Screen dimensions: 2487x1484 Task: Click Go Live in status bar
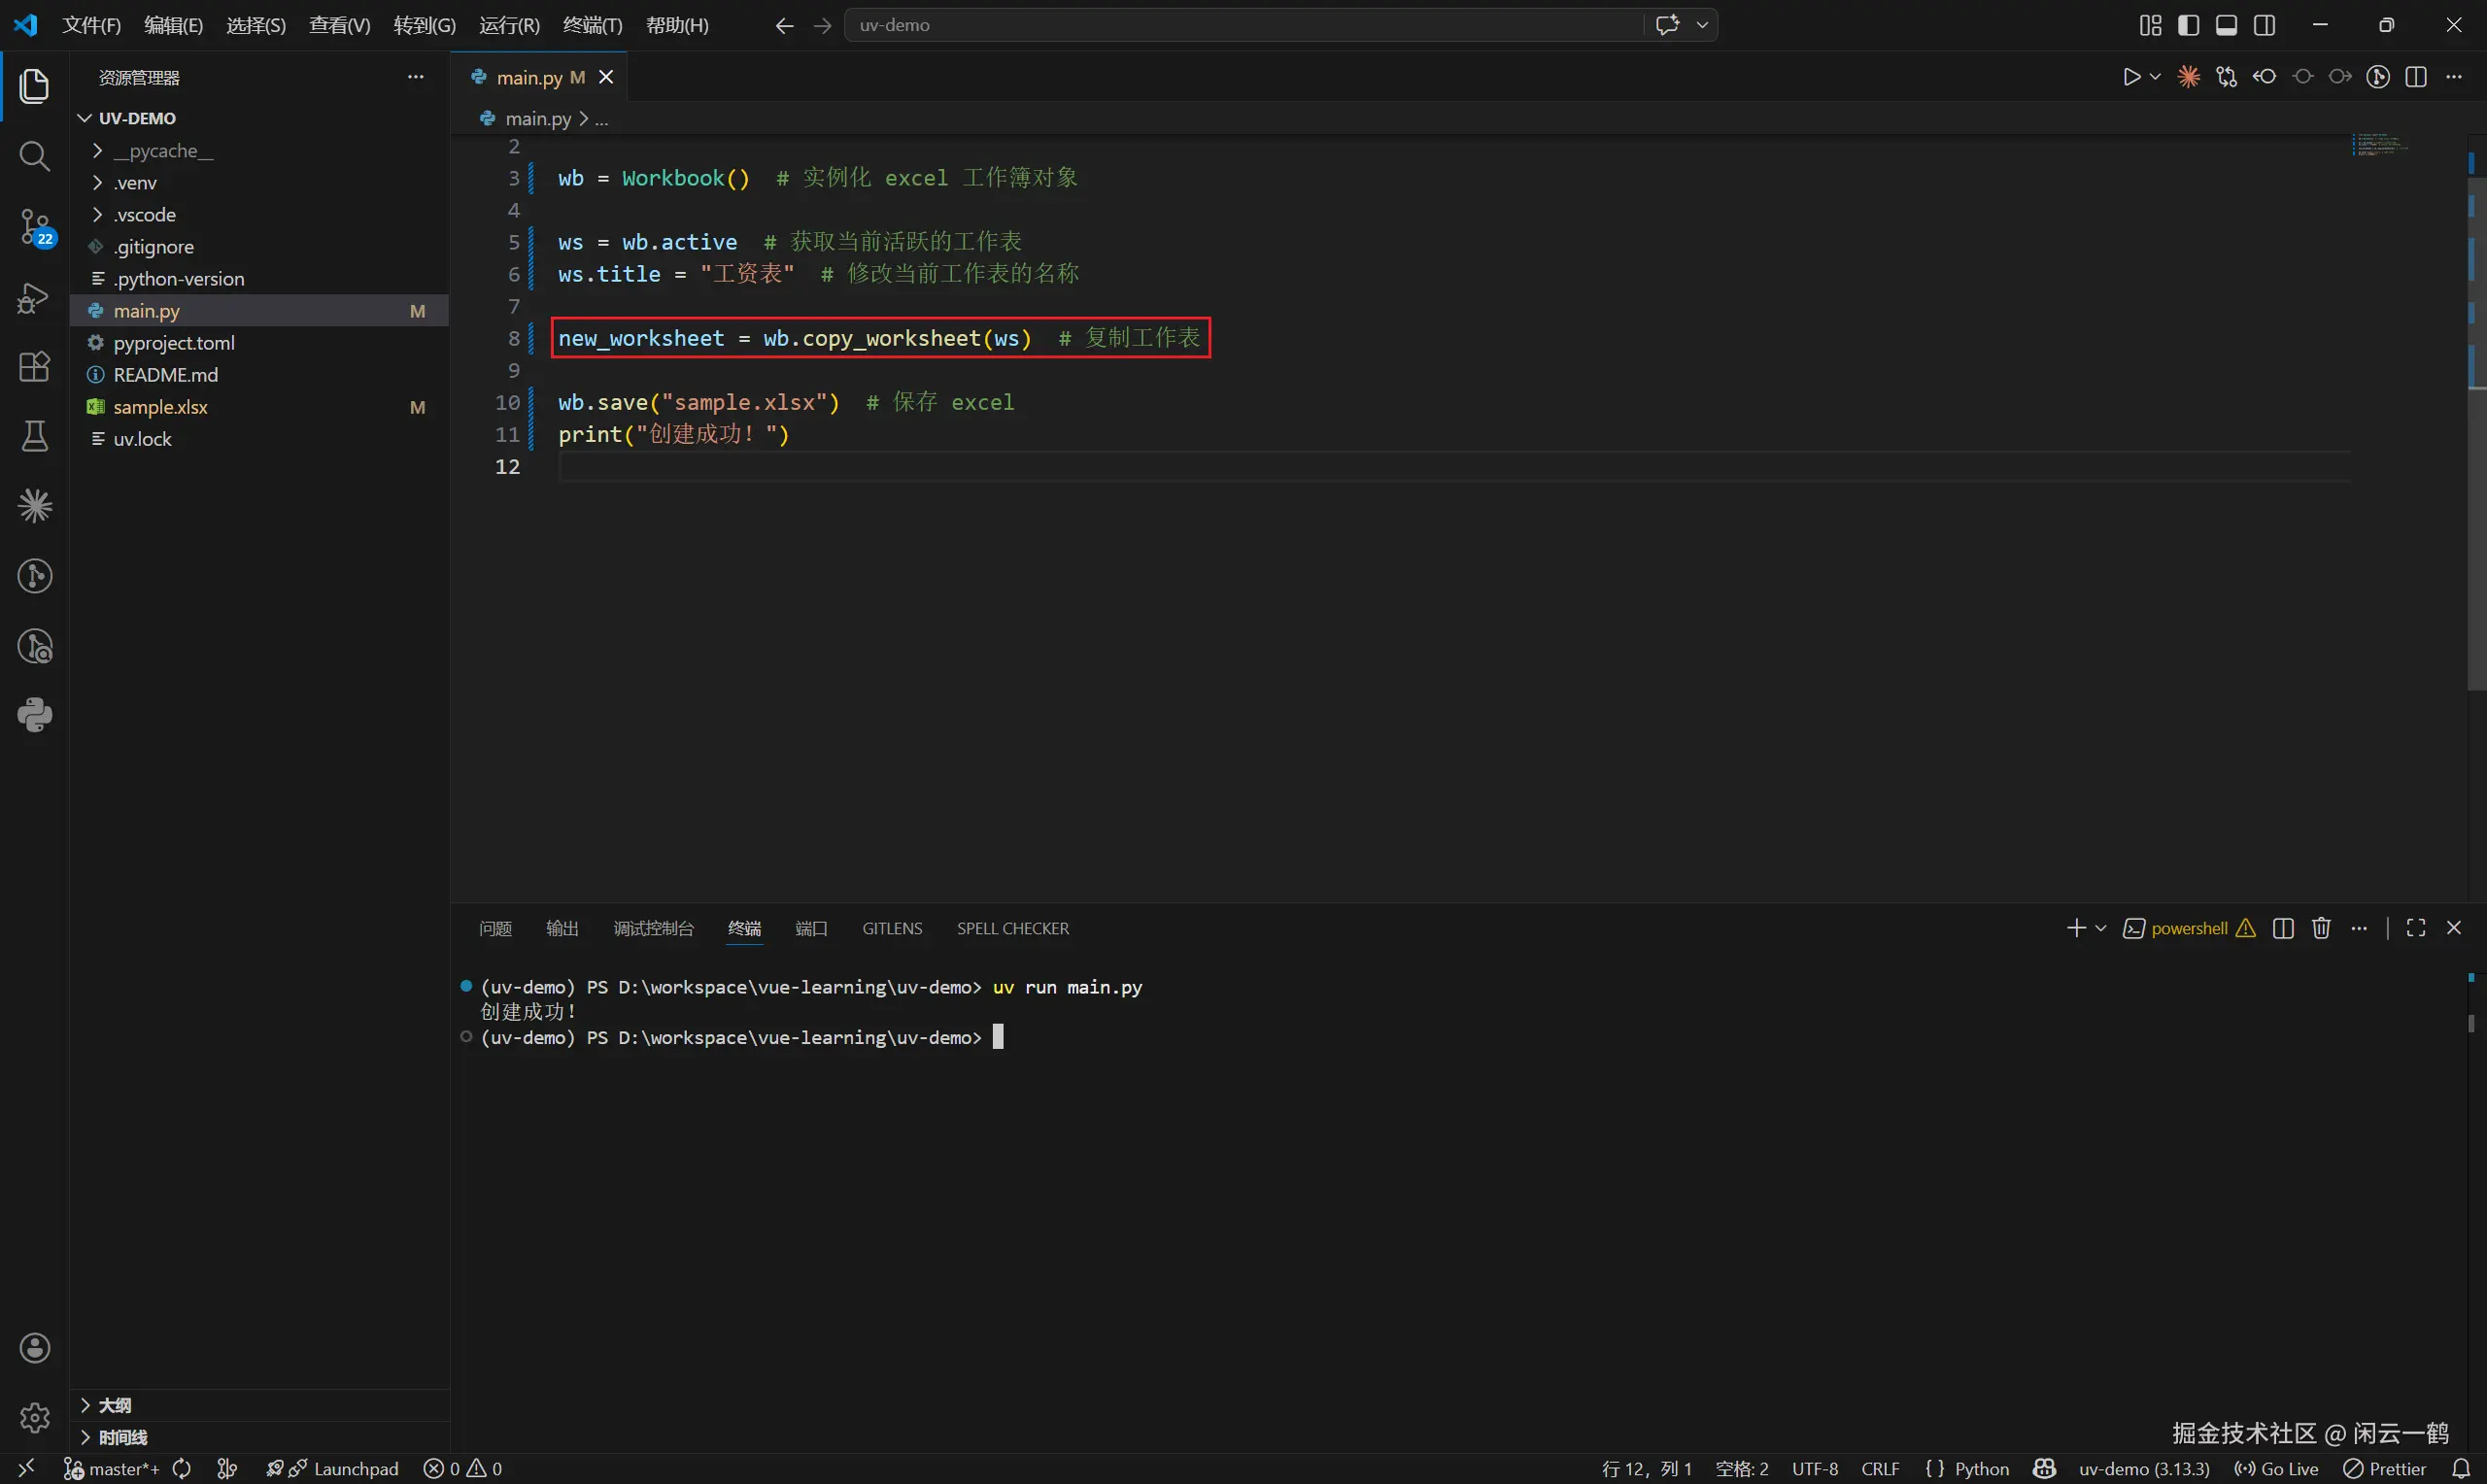click(2276, 1468)
